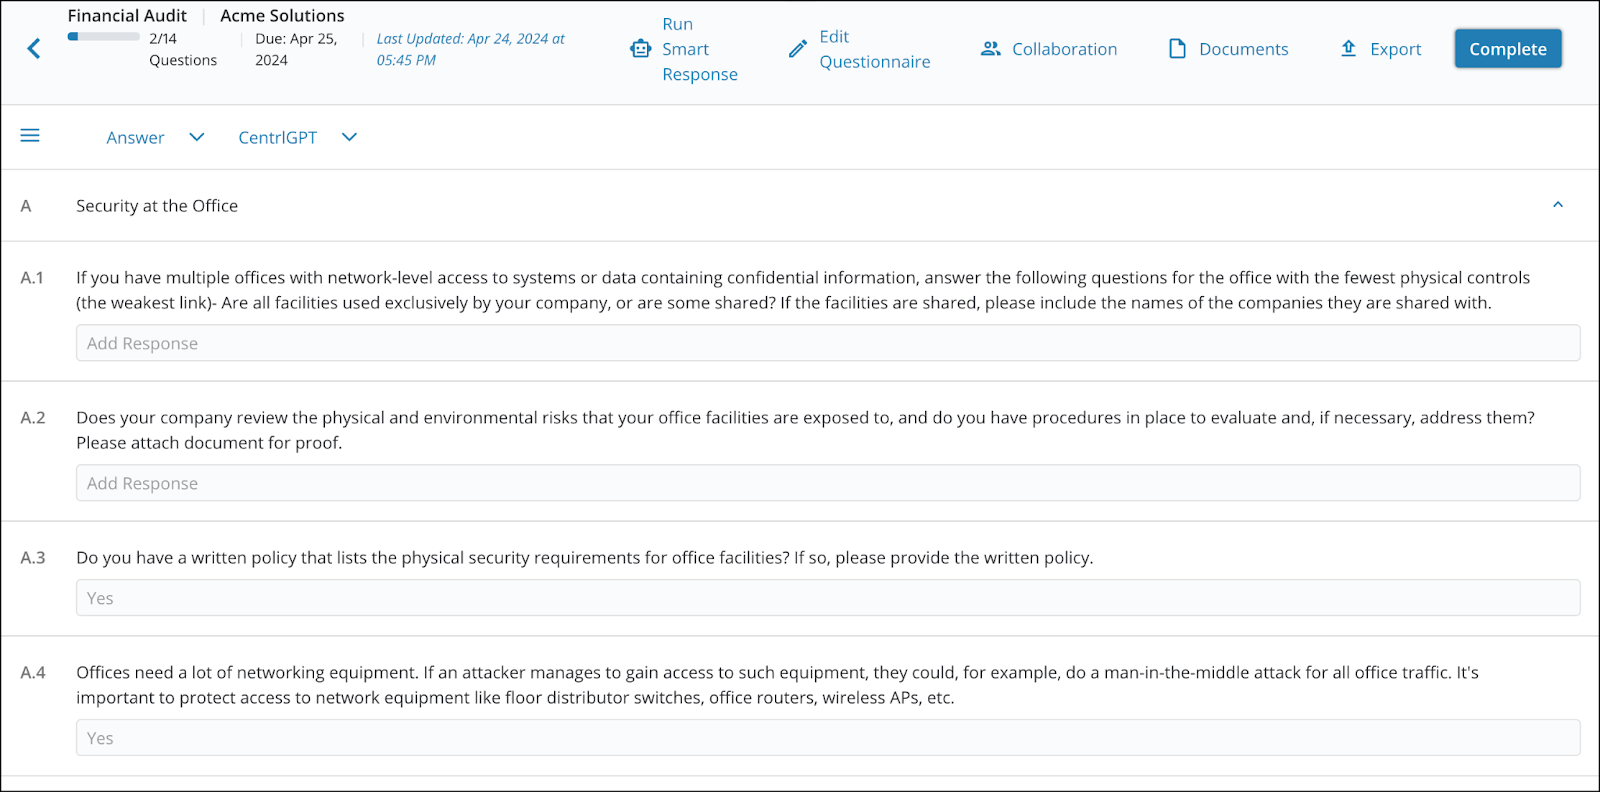The image size is (1600, 792).
Task: Click the Edit Questionnaire pencil icon
Action: (x=798, y=49)
